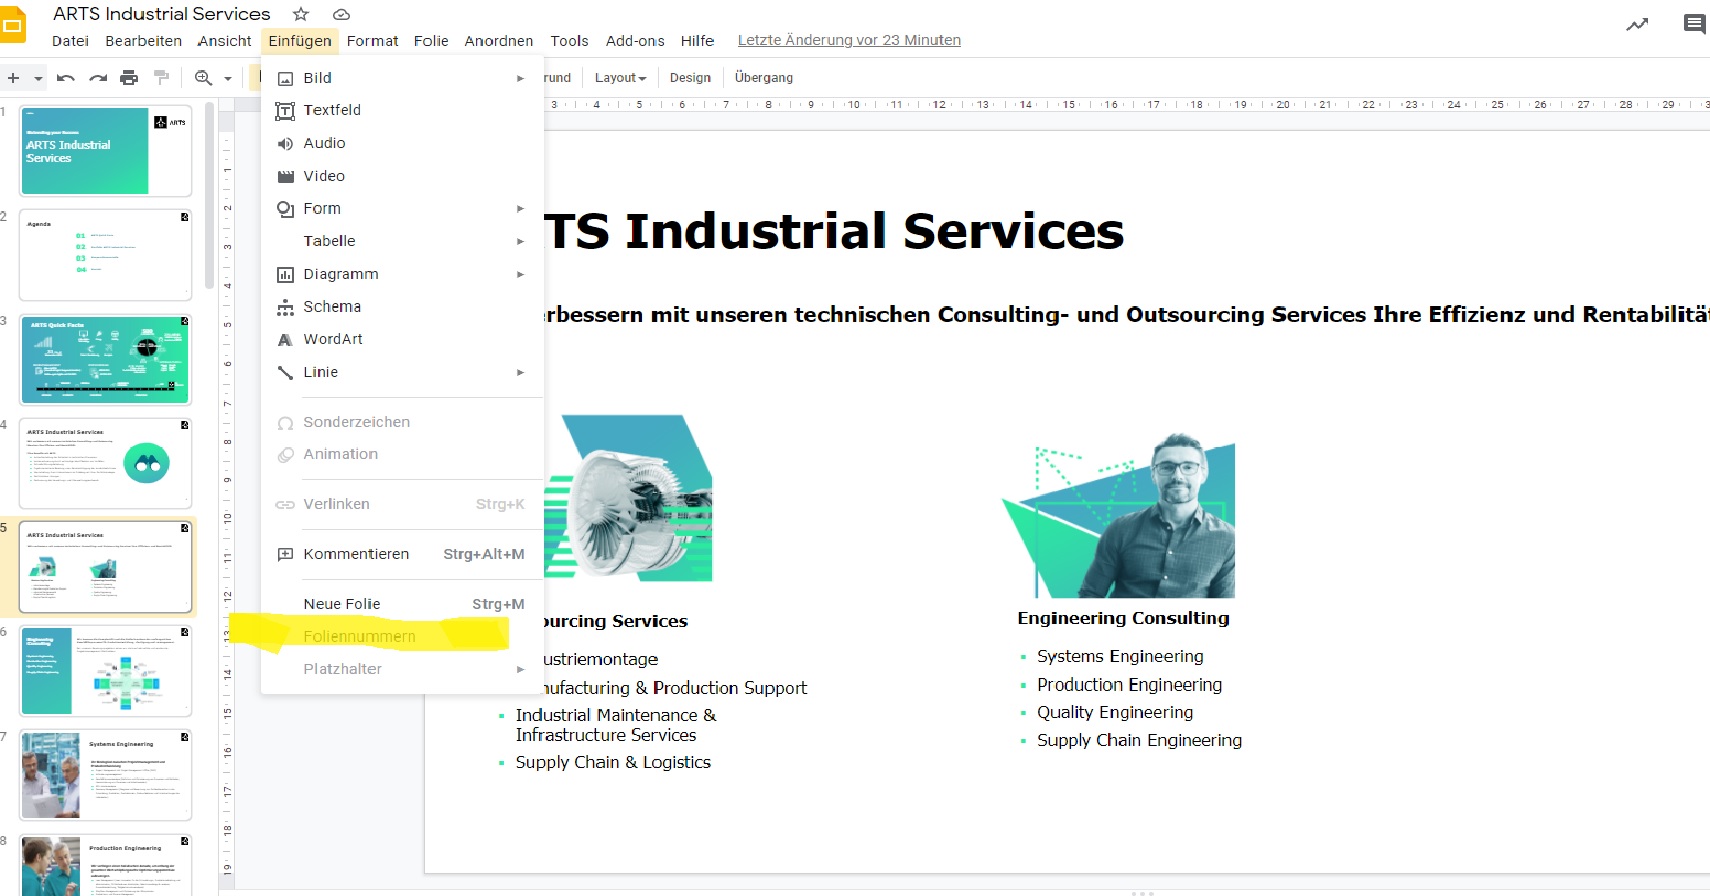Open the zoom level dropdown arrow
The width and height of the screenshot is (1710, 896).
228,78
